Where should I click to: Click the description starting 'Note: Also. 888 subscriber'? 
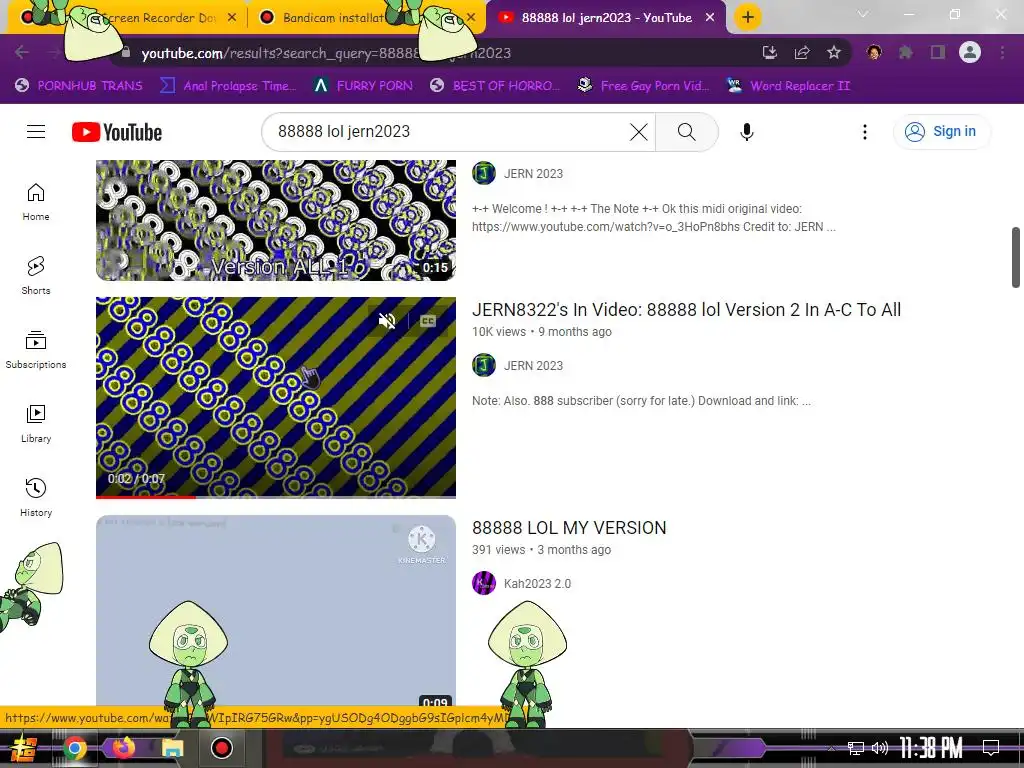pos(641,401)
